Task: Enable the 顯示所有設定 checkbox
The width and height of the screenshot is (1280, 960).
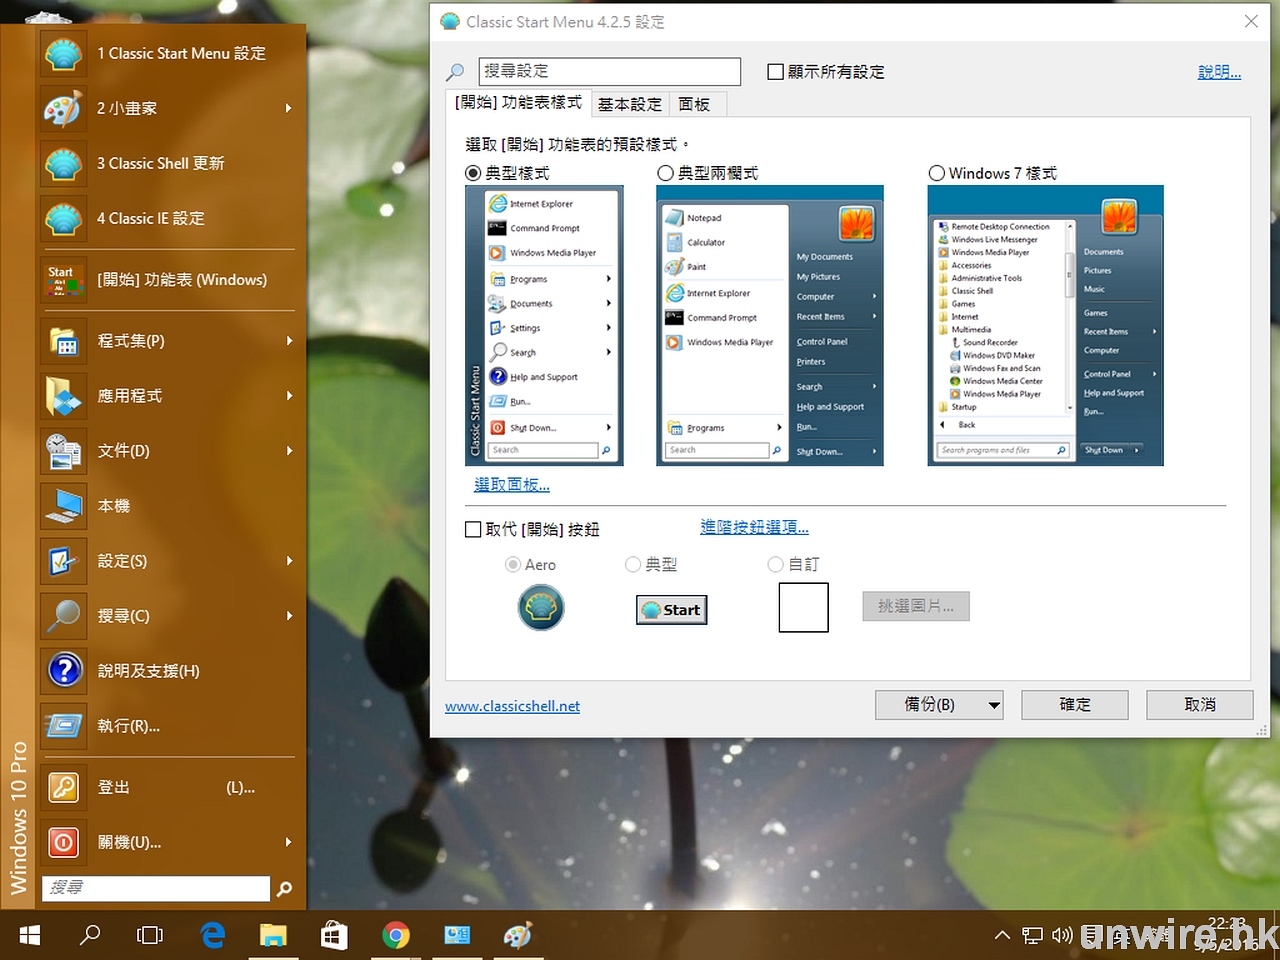Action: 775,72
